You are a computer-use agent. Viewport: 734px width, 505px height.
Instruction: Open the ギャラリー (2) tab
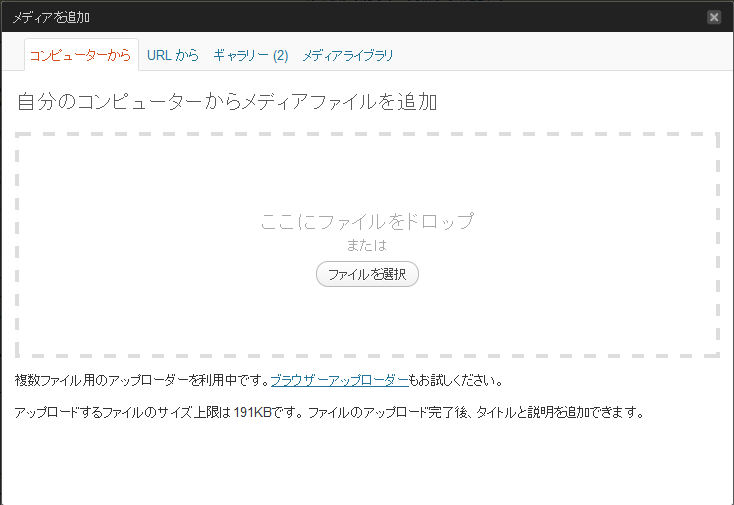tap(250, 55)
